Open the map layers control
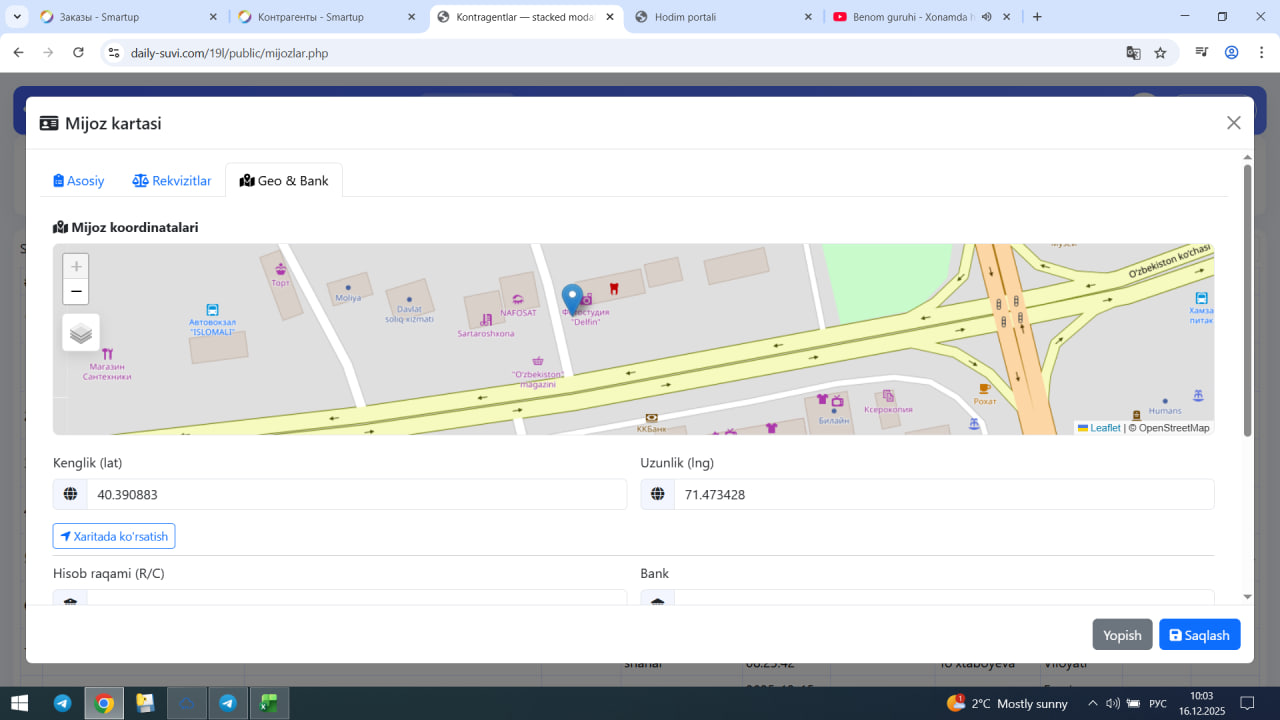The width and height of the screenshot is (1280, 720). pyautogui.click(x=81, y=333)
